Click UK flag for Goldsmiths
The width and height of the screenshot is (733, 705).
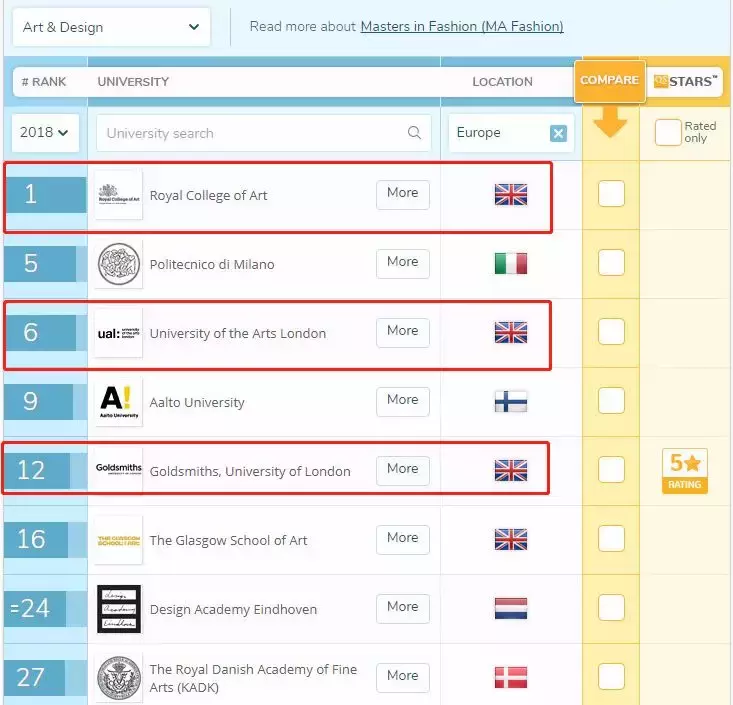[x=511, y=470]
